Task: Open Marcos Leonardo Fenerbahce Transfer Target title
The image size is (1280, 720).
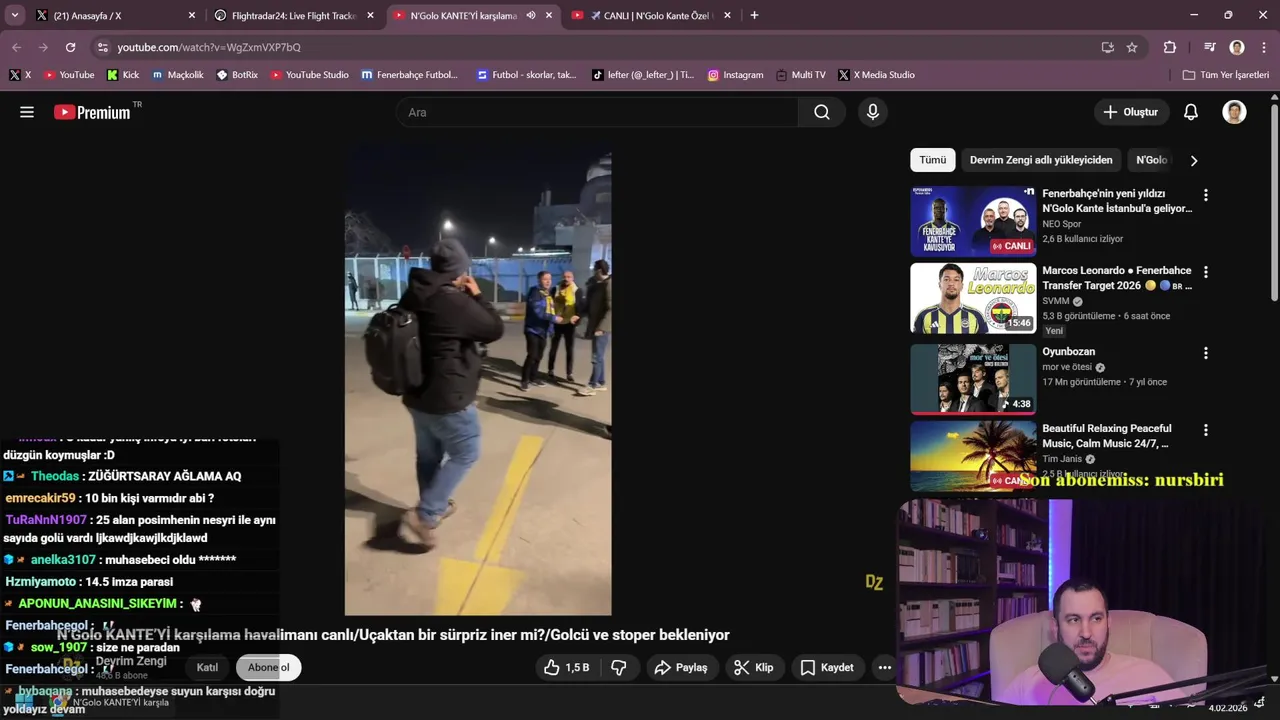Action: (x=1117, y=278)
